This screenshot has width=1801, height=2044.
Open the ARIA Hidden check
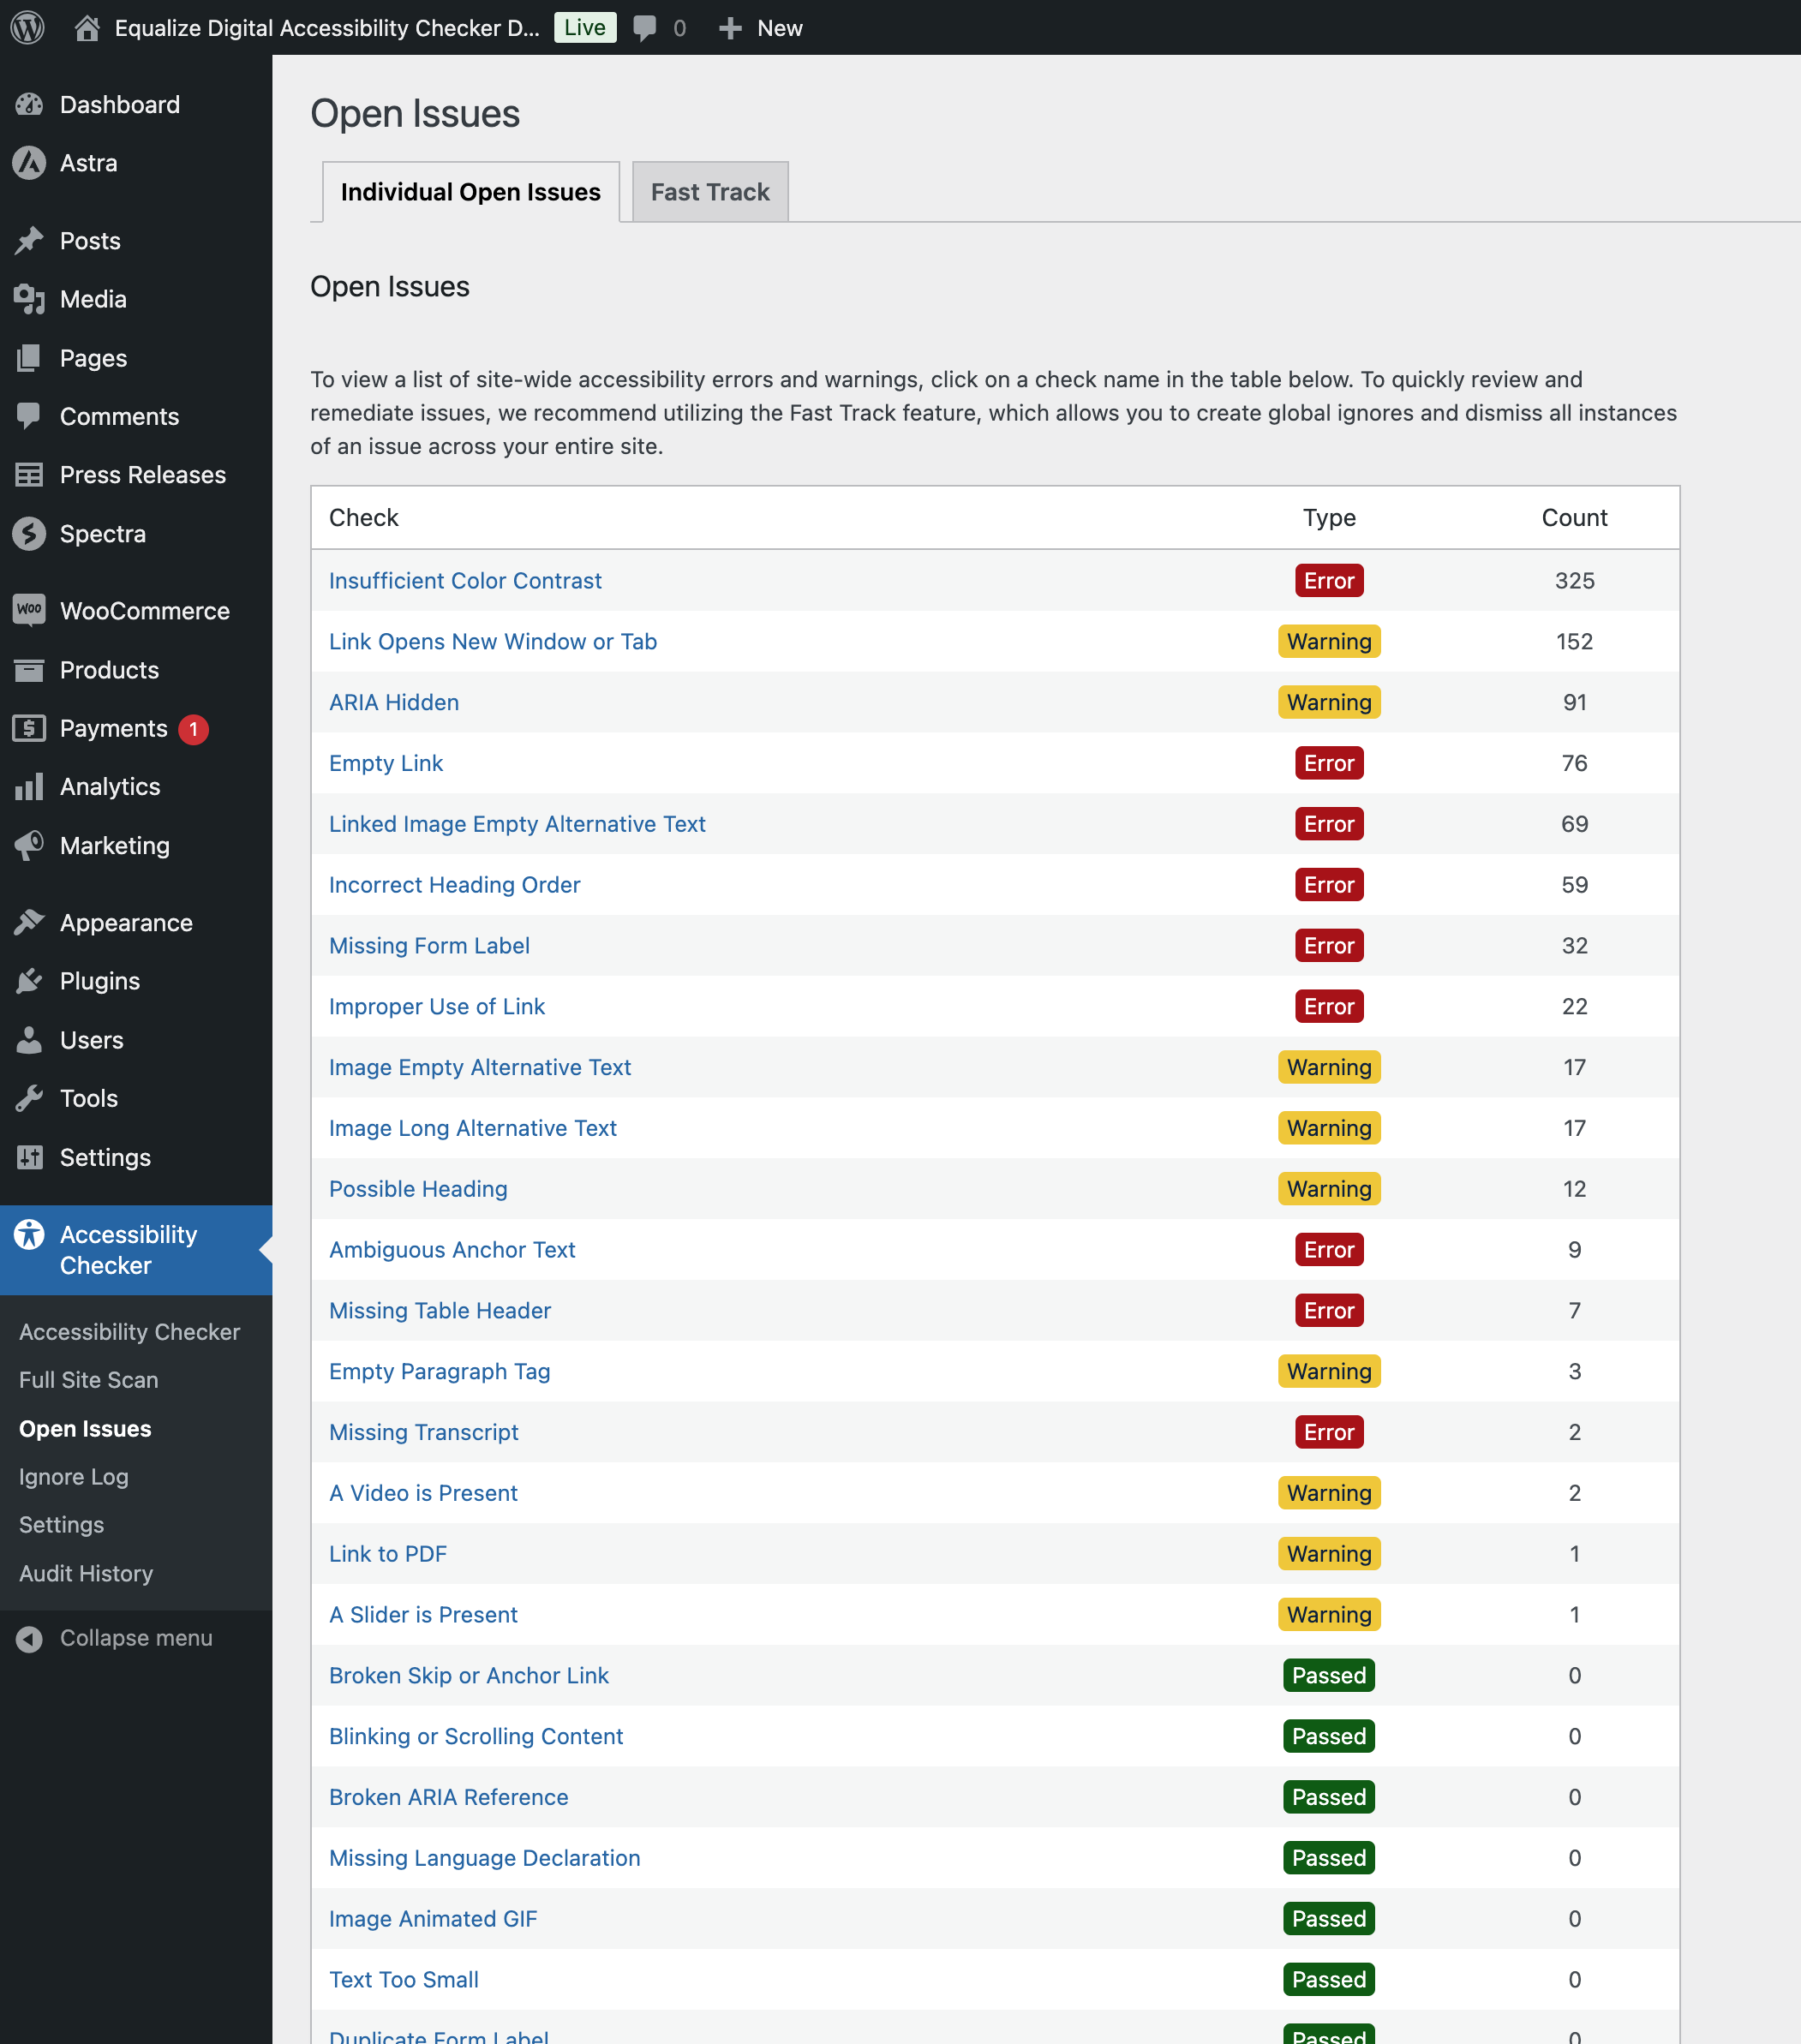(394, 703)
